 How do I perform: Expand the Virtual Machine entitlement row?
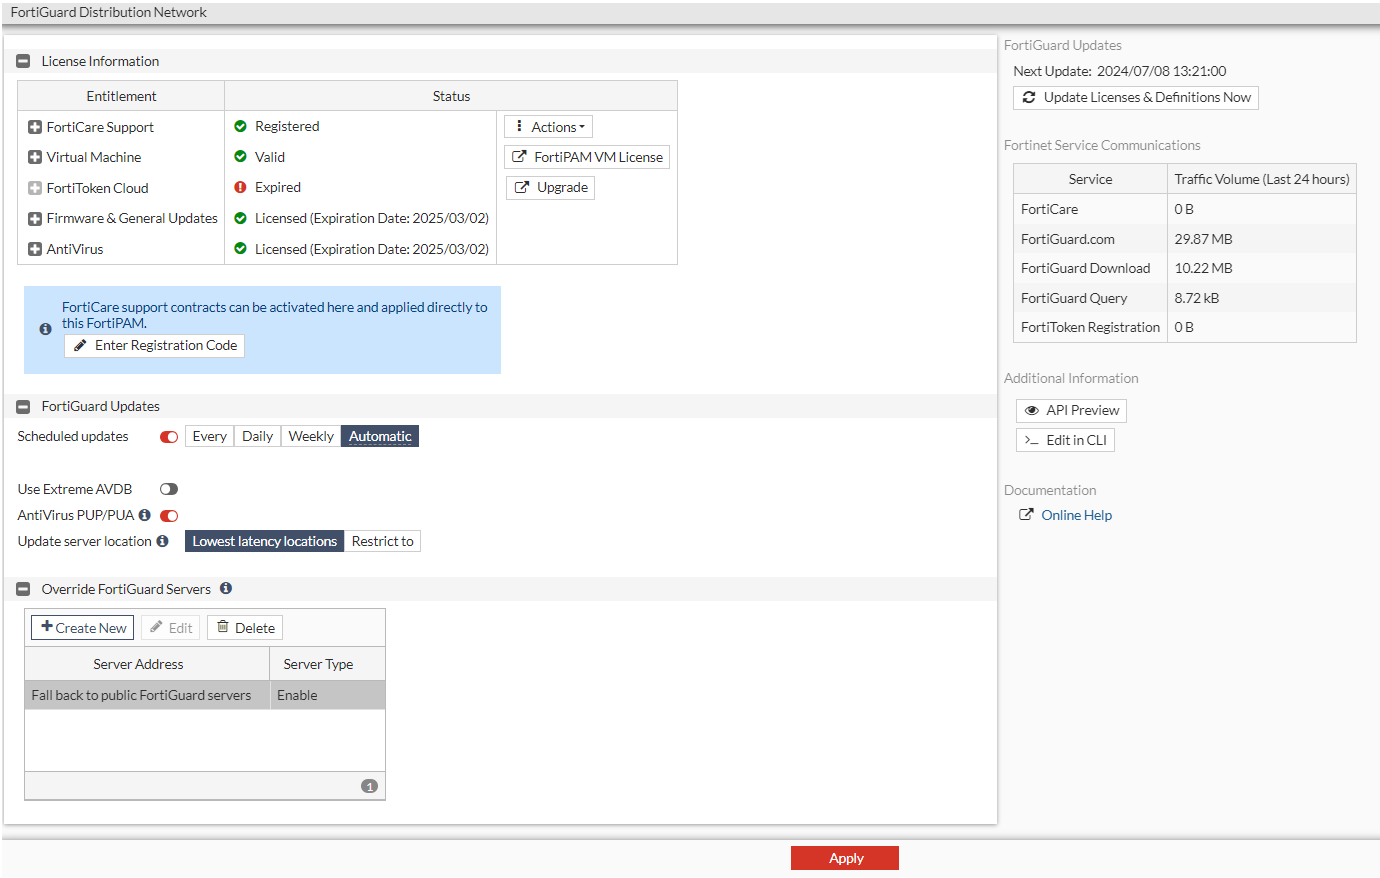35,157
